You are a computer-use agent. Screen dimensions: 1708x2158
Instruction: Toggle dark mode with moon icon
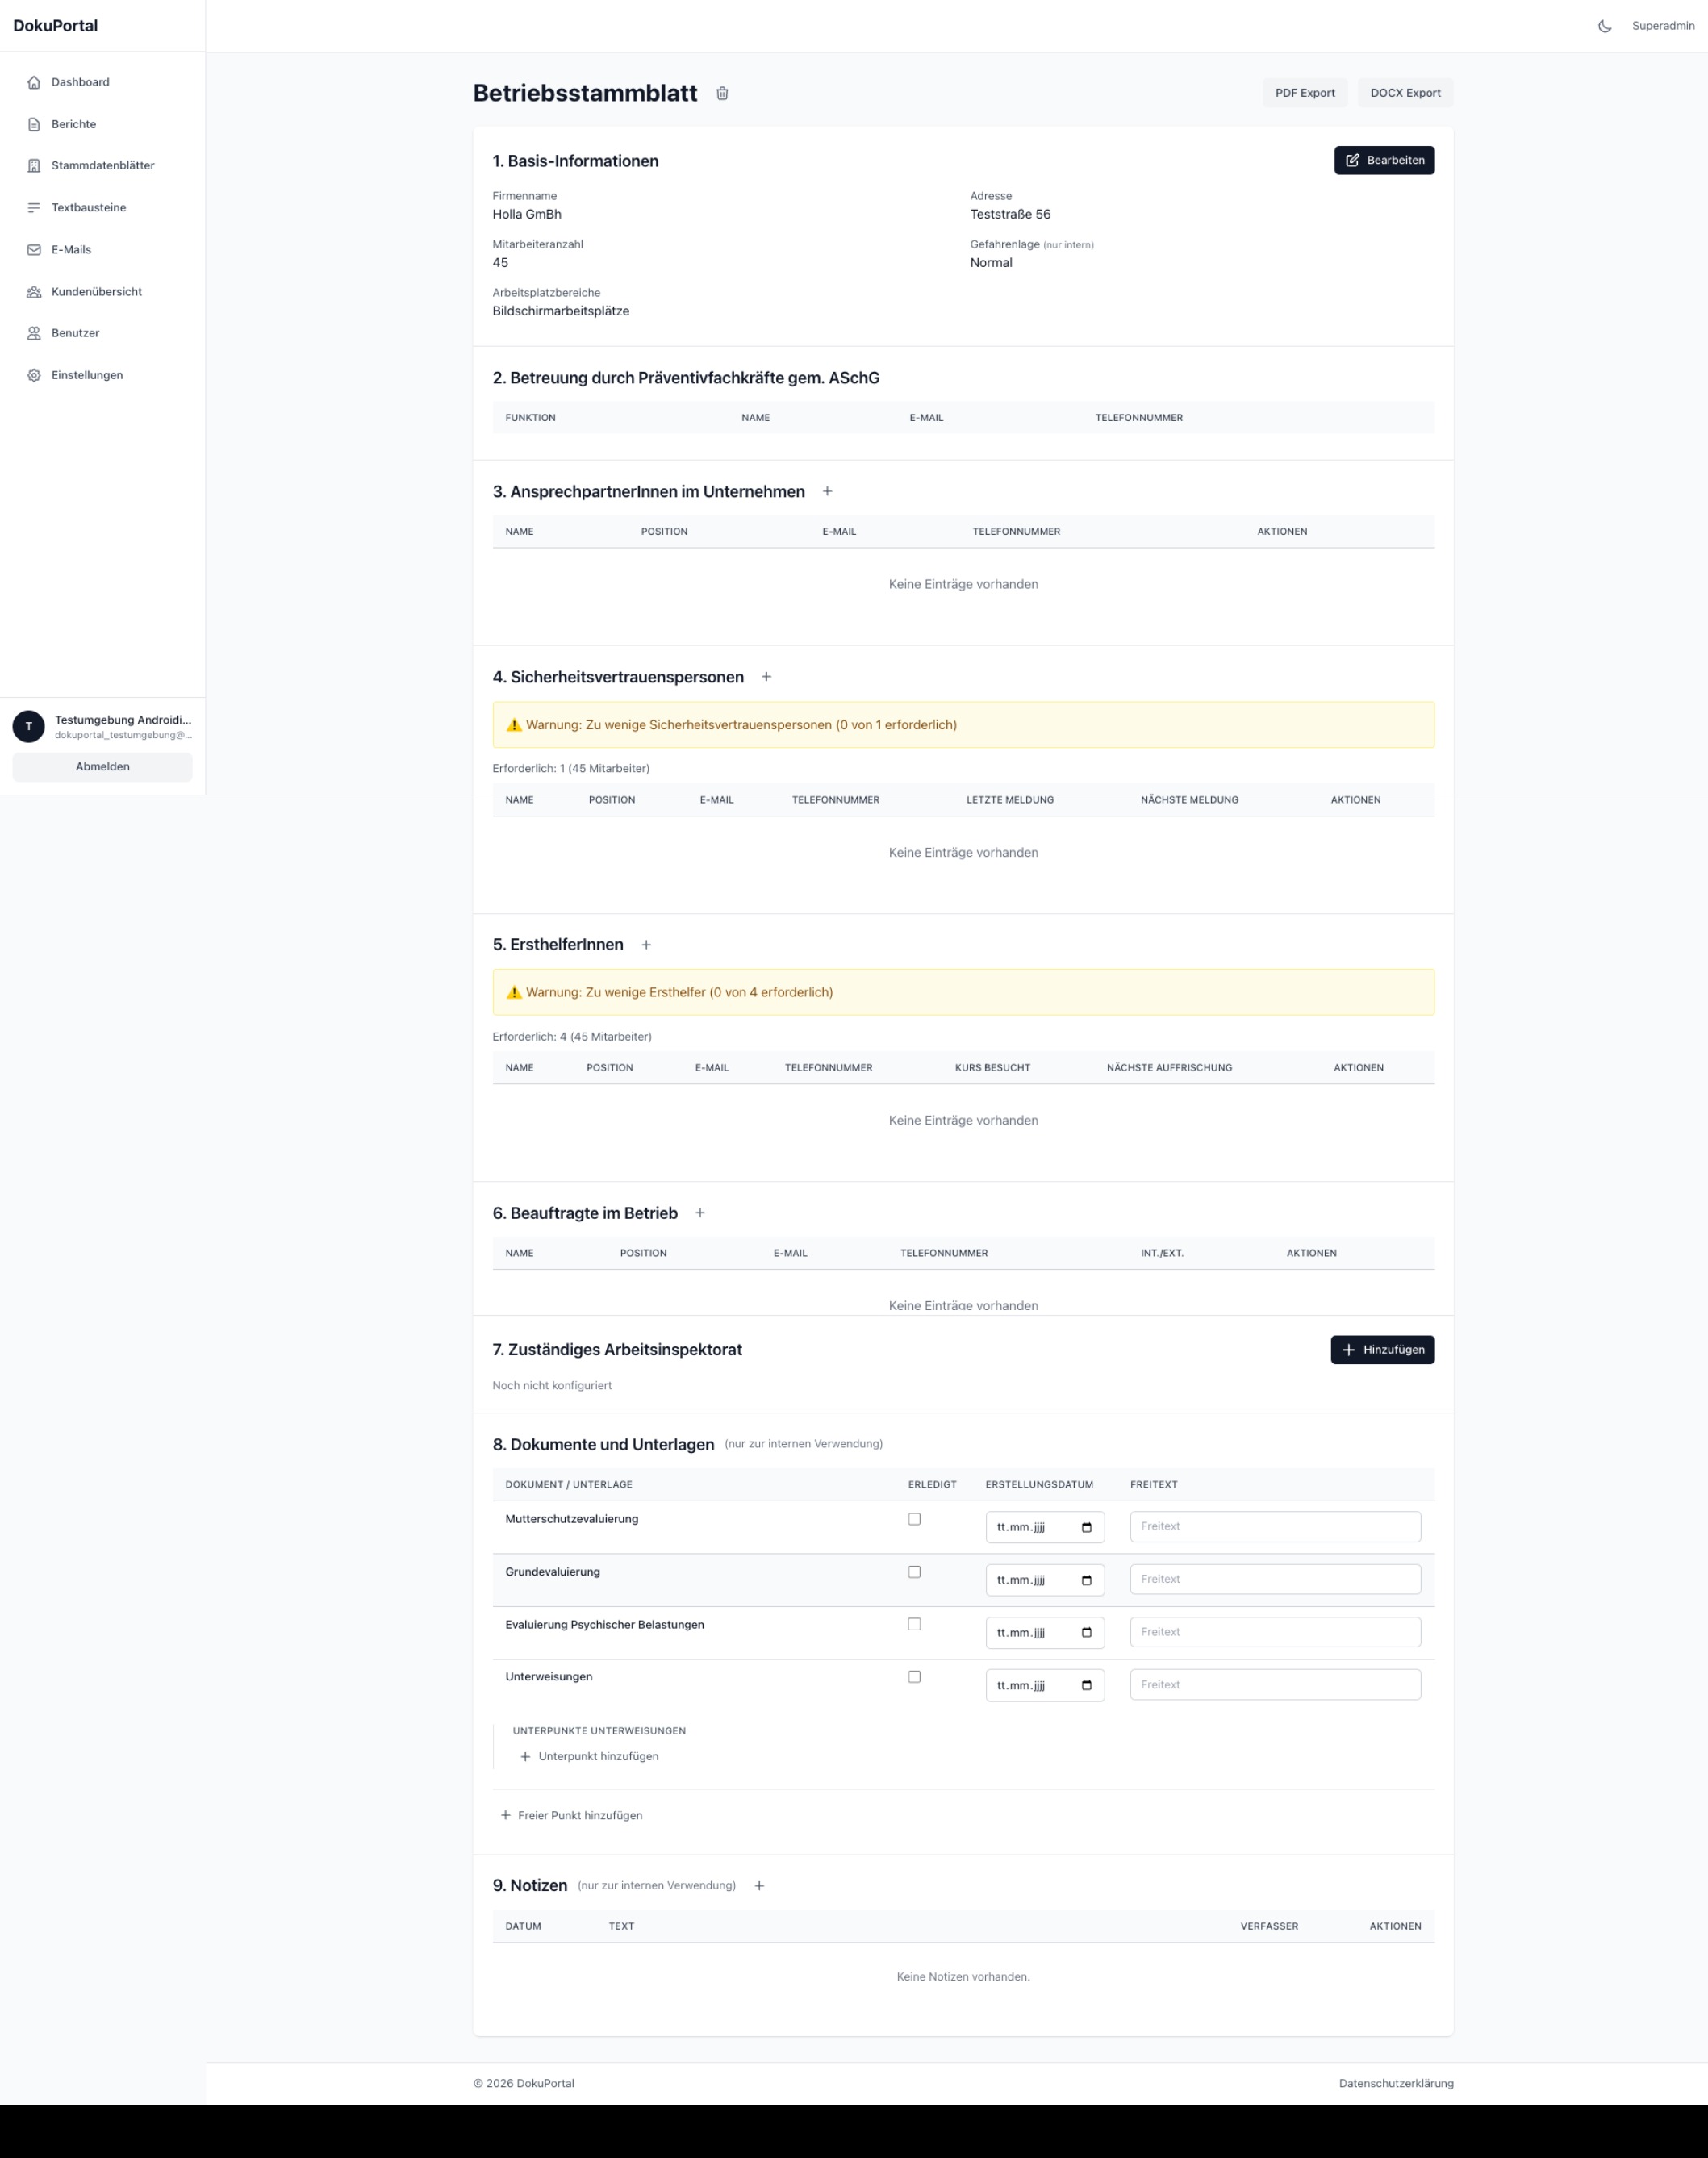point(1604,26)
